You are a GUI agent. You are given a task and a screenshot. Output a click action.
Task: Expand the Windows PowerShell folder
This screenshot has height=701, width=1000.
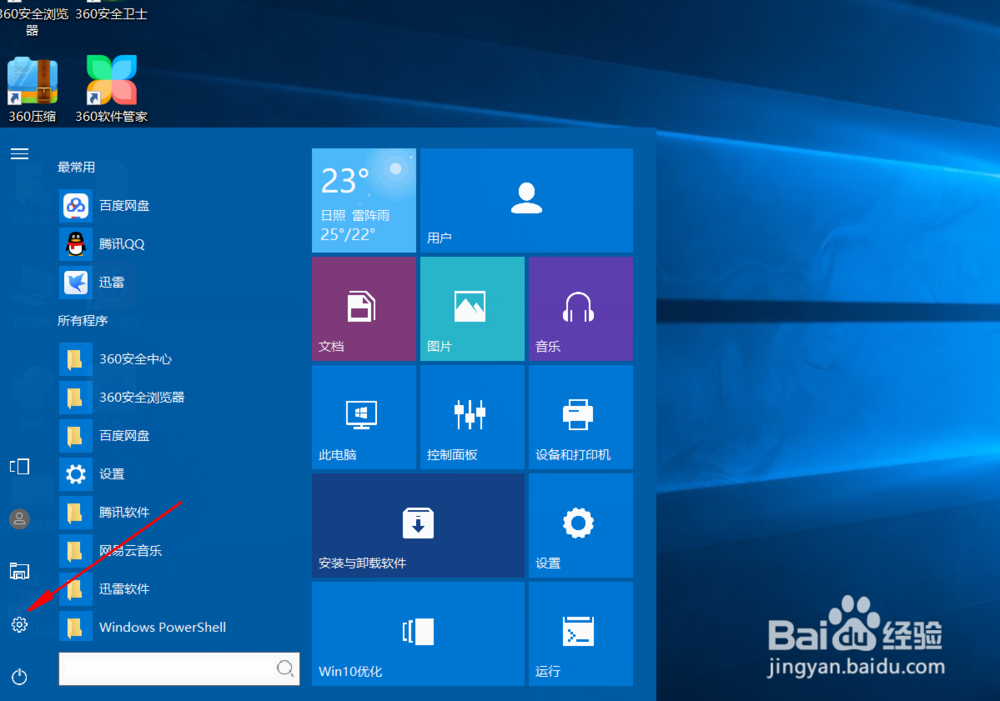179,626
